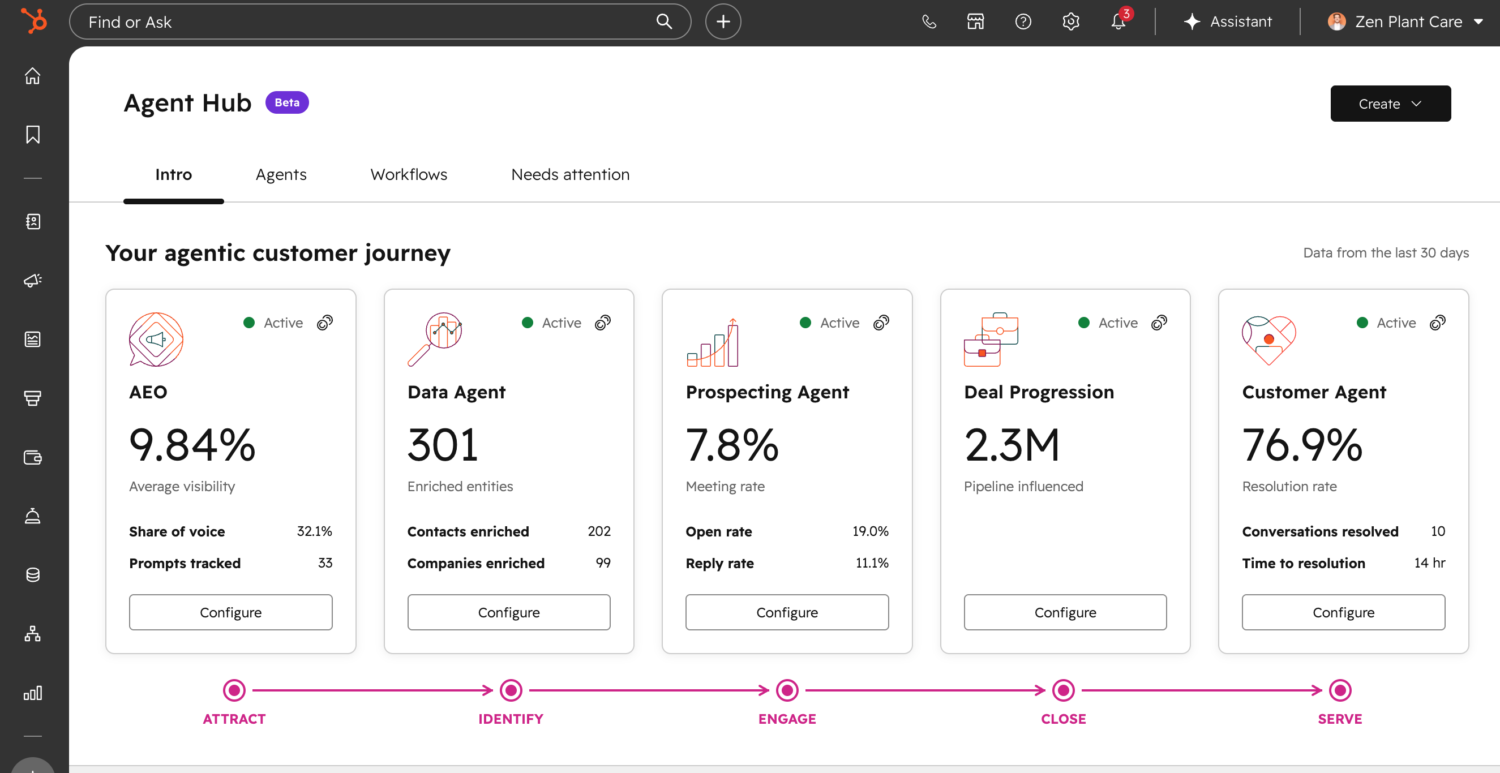Open the Needs attention tab

point(570,174)
